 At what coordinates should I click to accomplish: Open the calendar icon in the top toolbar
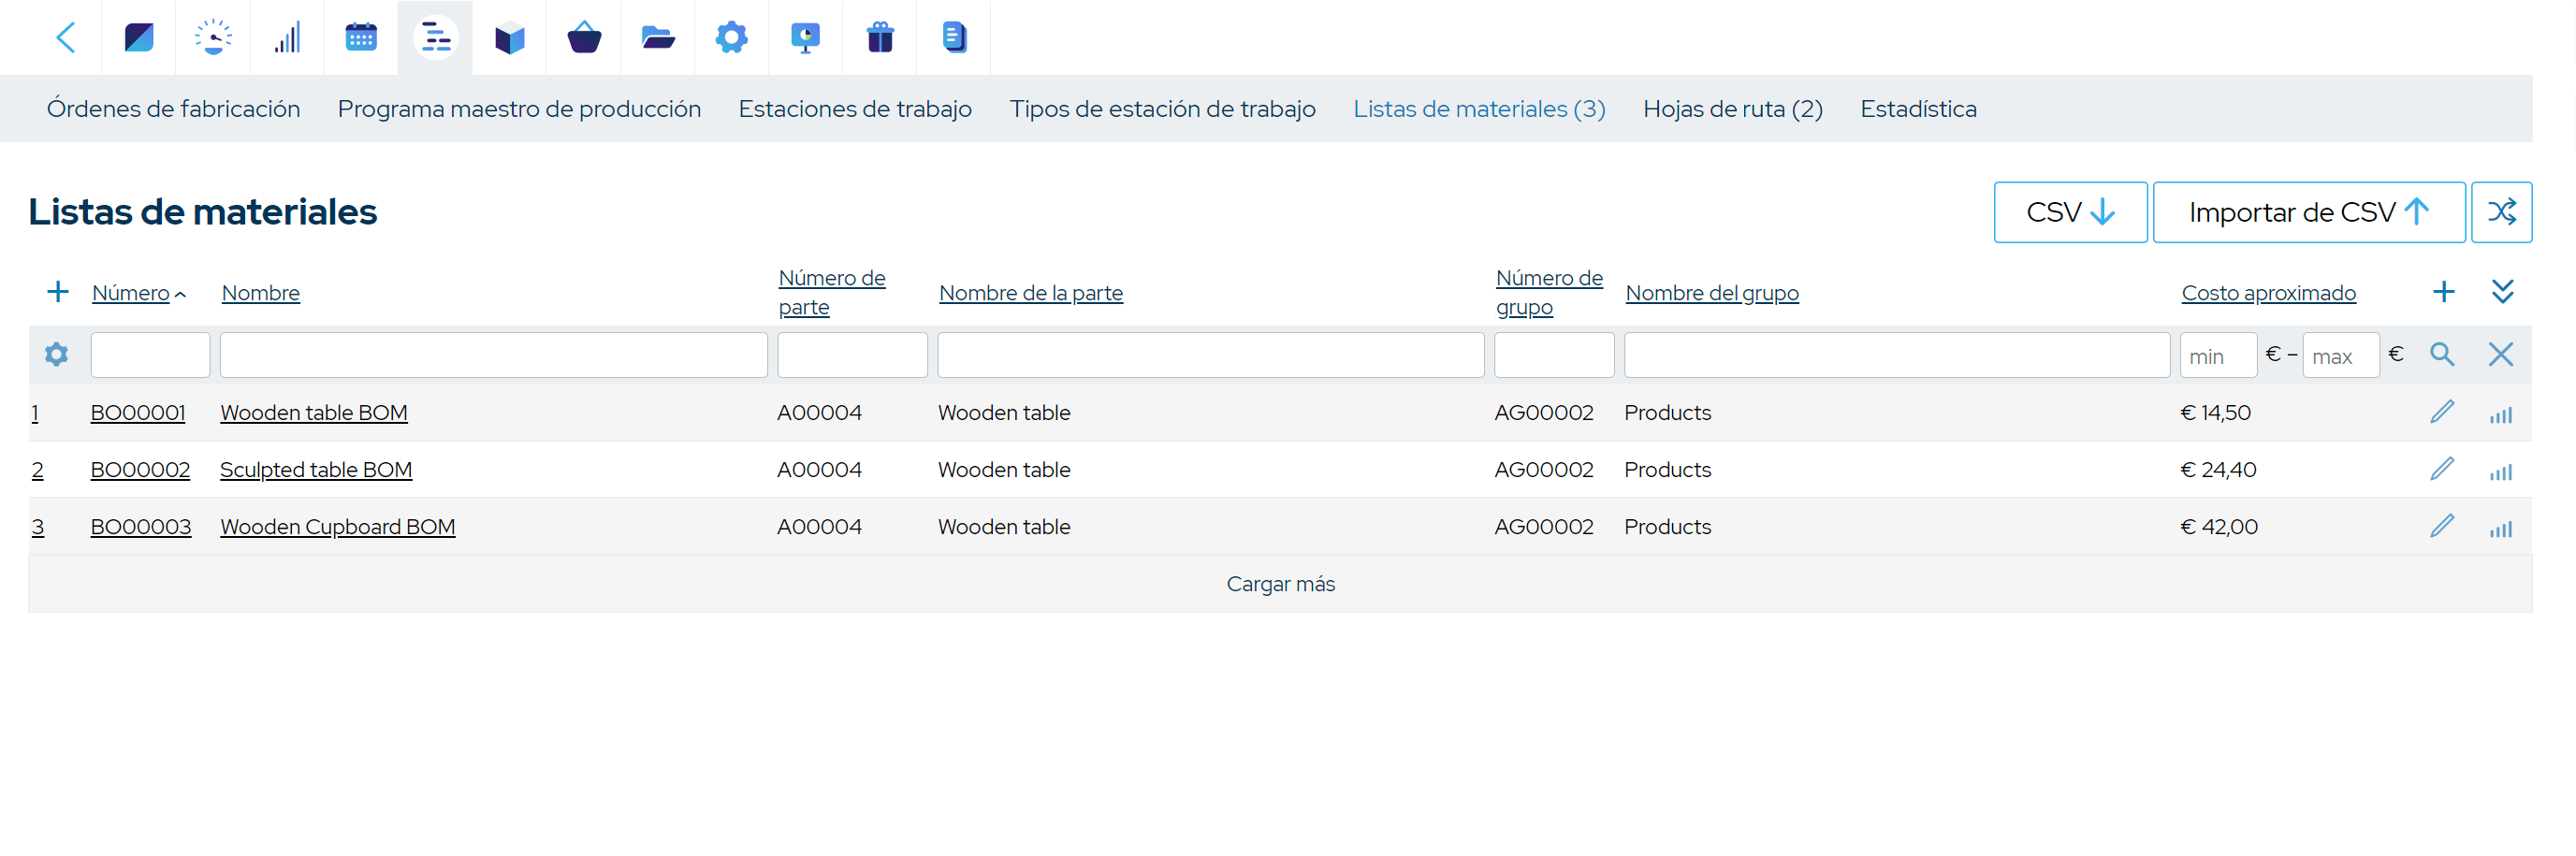click(x=361, y=38)
